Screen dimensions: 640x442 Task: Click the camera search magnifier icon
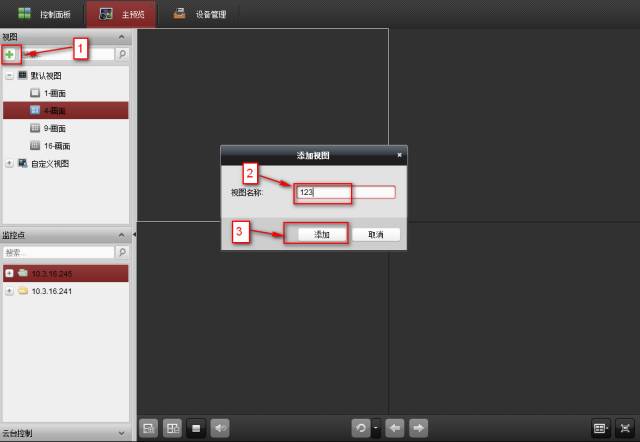(x=122, y=253)
